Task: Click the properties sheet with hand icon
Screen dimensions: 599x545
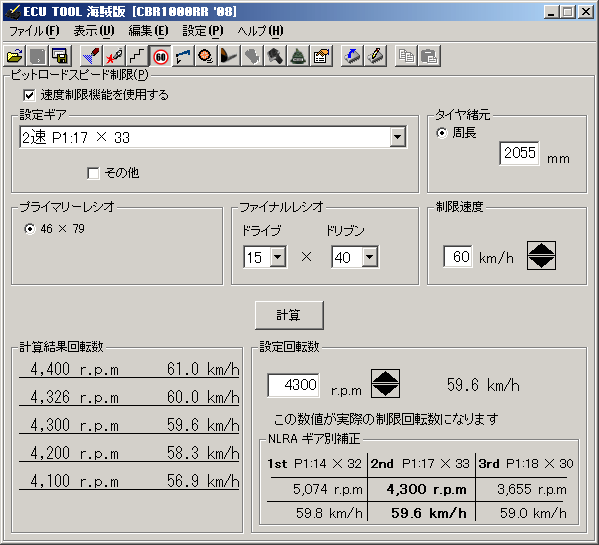Action: click(321, 56)
